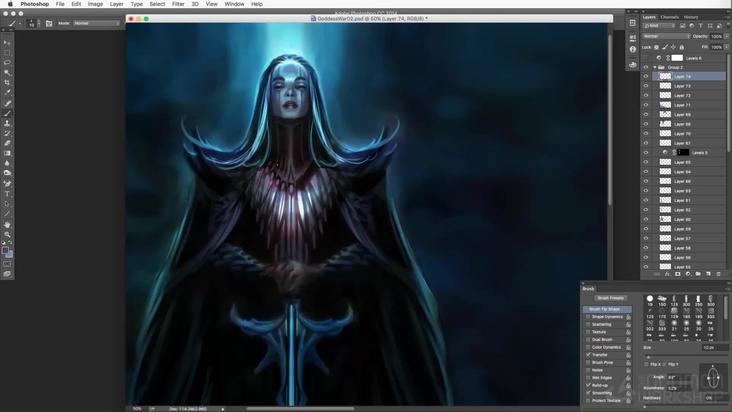Switch to History tab
Image resolution: width=732 pixels, height=412 pixels.
click(x=691, y=17)
